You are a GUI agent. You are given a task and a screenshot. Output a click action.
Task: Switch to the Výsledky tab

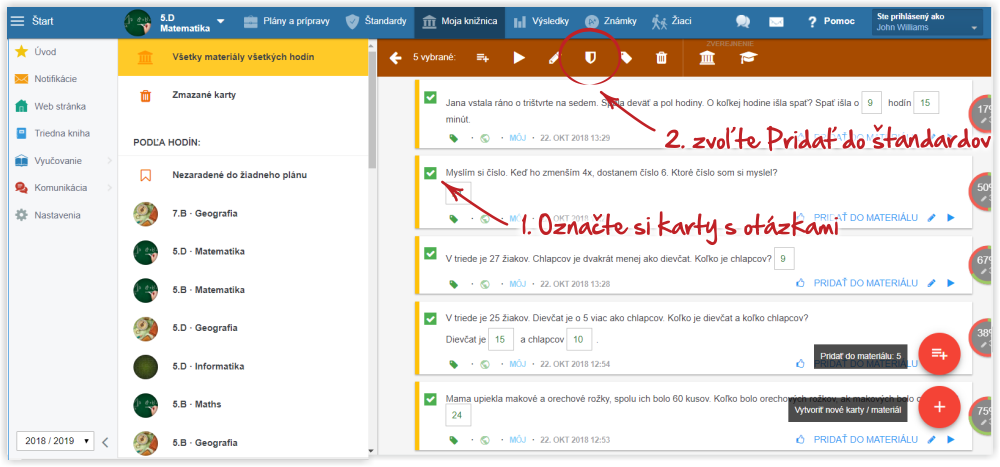(x=536, y=21)
